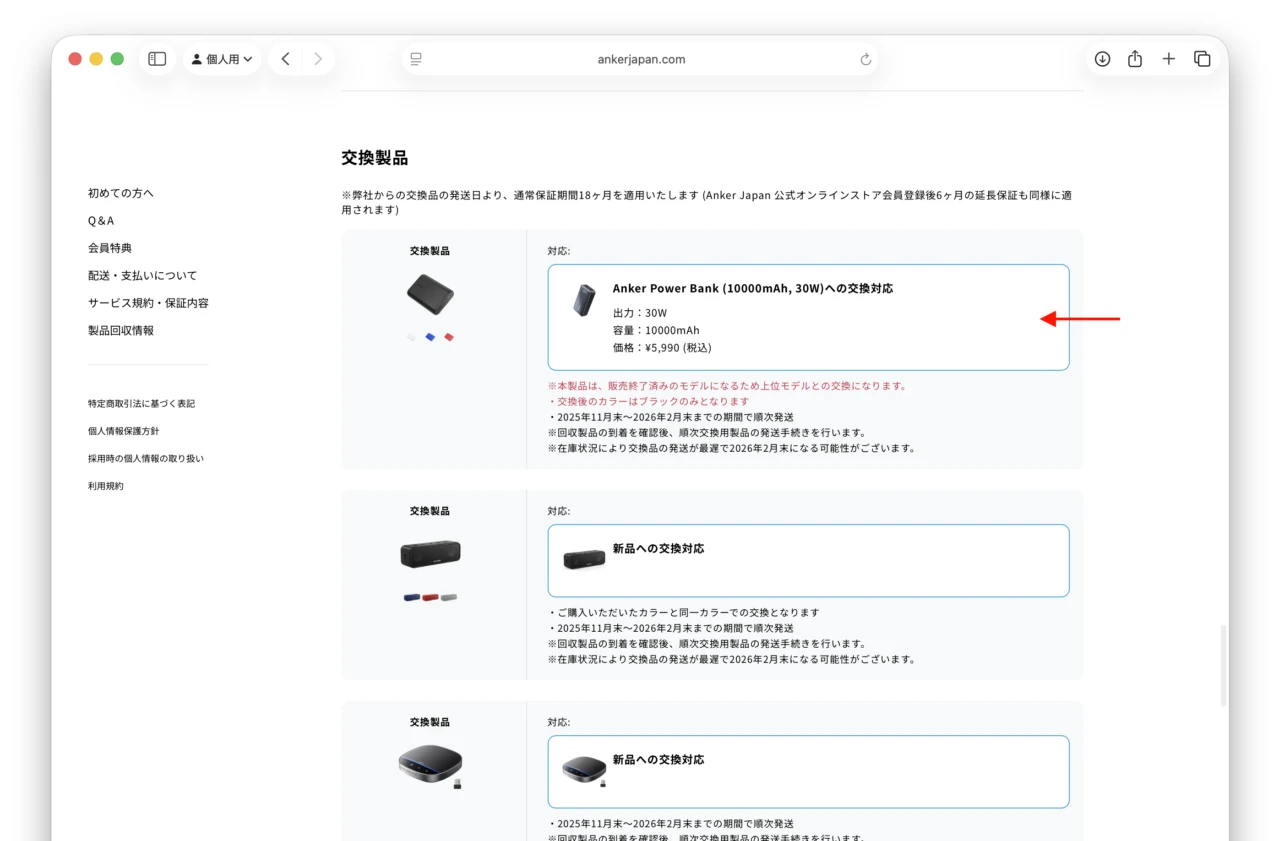The width and height of the screenshot is (1280, 841).
Task: Pick the red power bank color swatch
Action: pos(449,337)
